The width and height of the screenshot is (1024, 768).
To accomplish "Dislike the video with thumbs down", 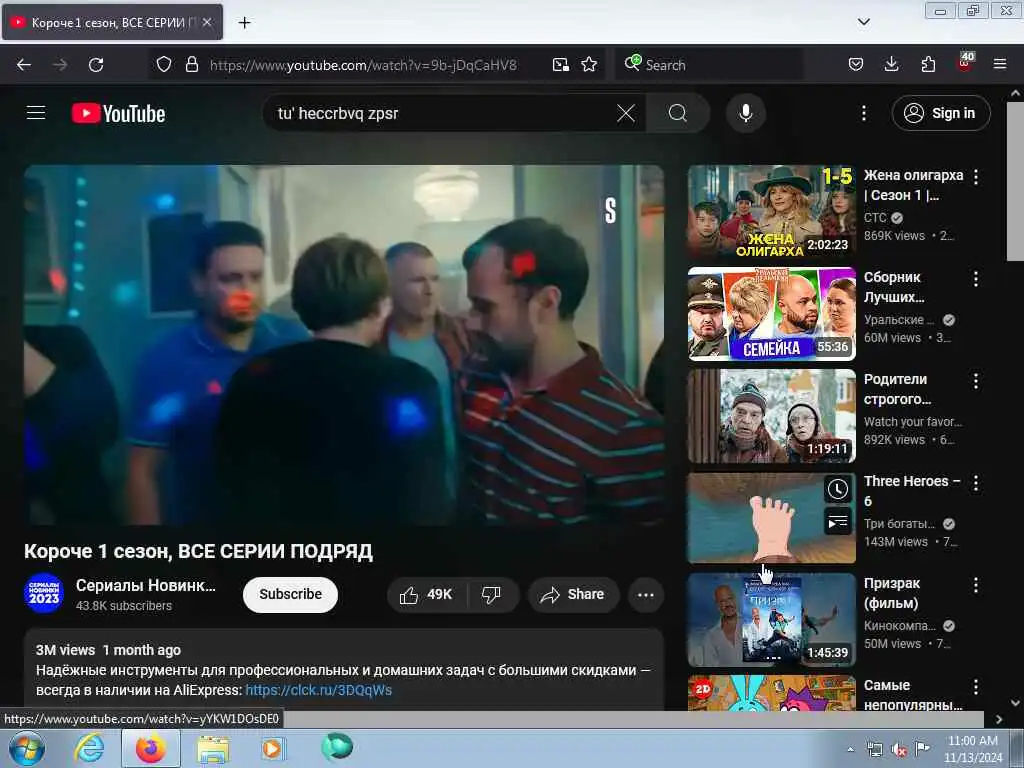I will (x=491, y=594).
